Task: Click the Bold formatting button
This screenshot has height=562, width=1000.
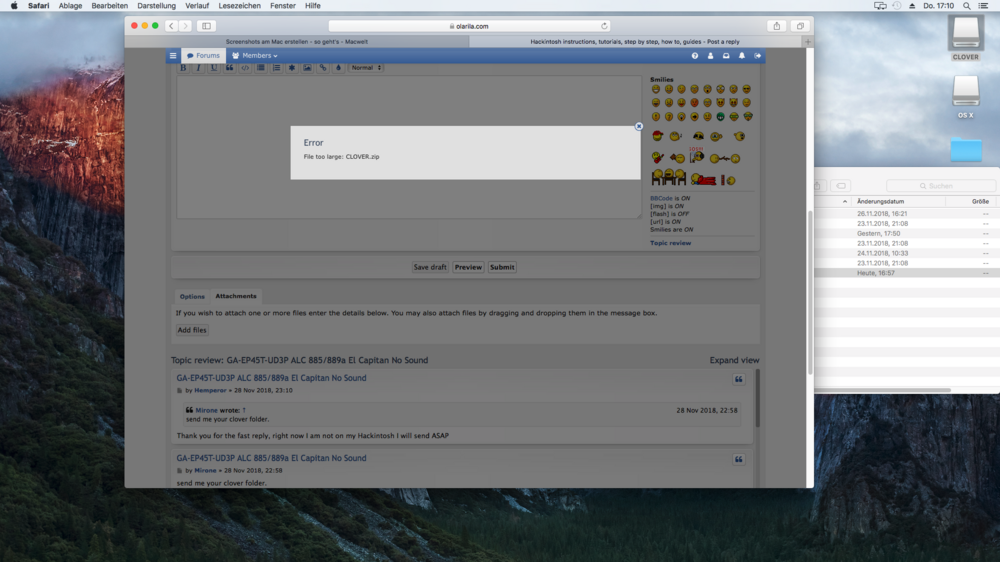Action: pos(183,68)
